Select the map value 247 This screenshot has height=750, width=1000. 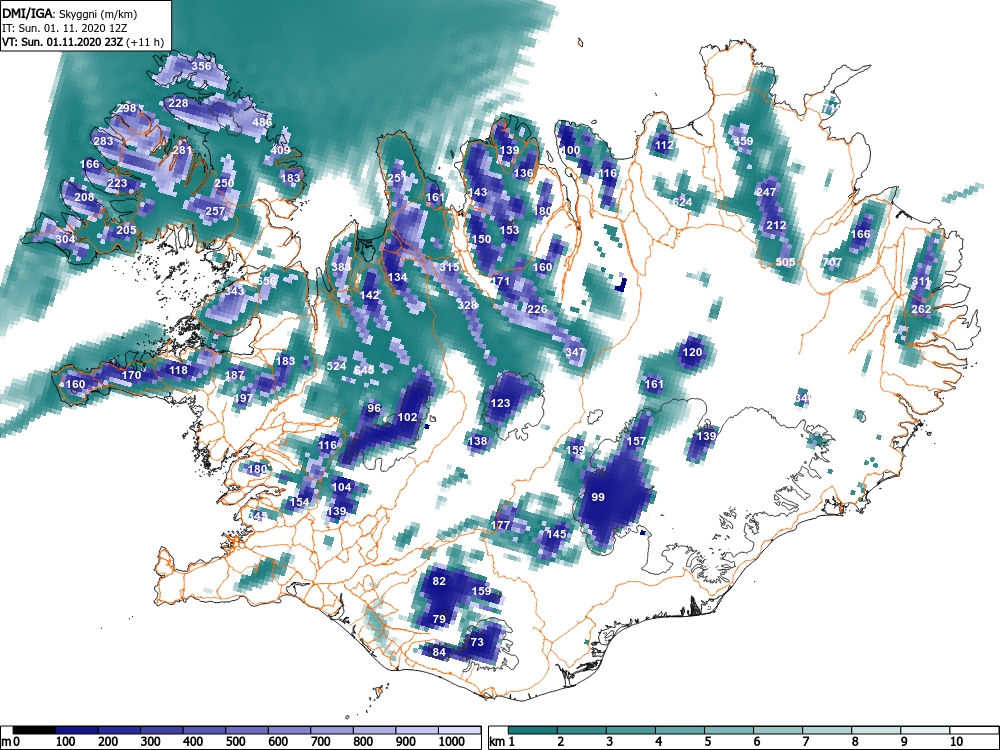click(767, 192)
